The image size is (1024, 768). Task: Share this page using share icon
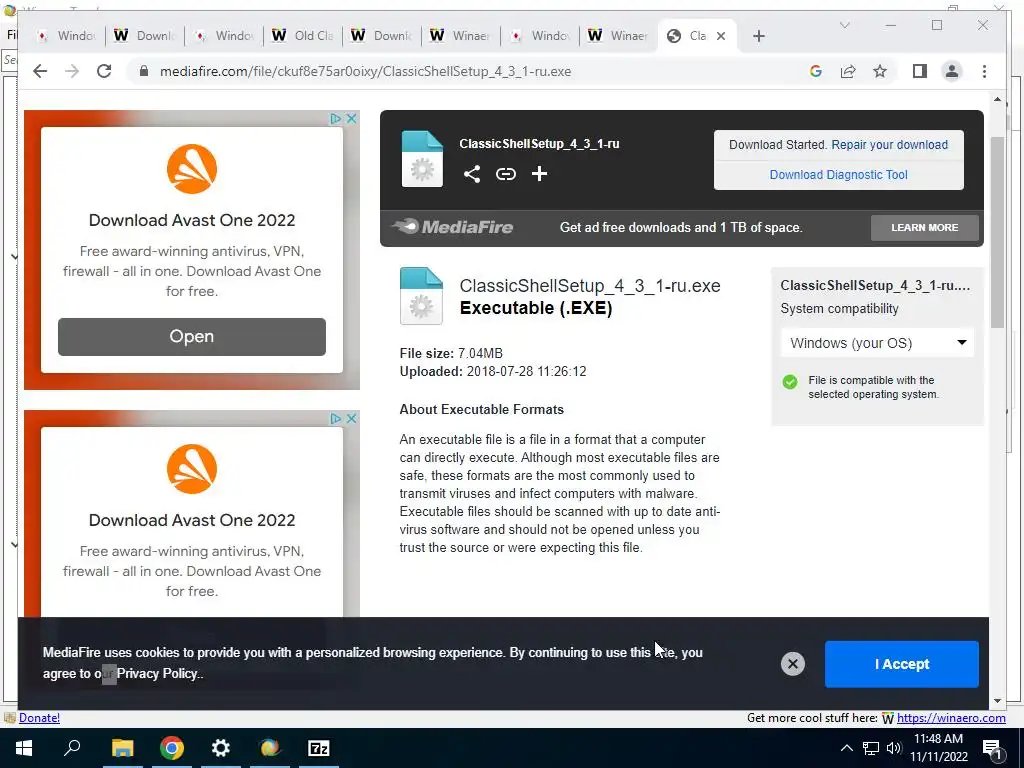click(x=848, y=71)
